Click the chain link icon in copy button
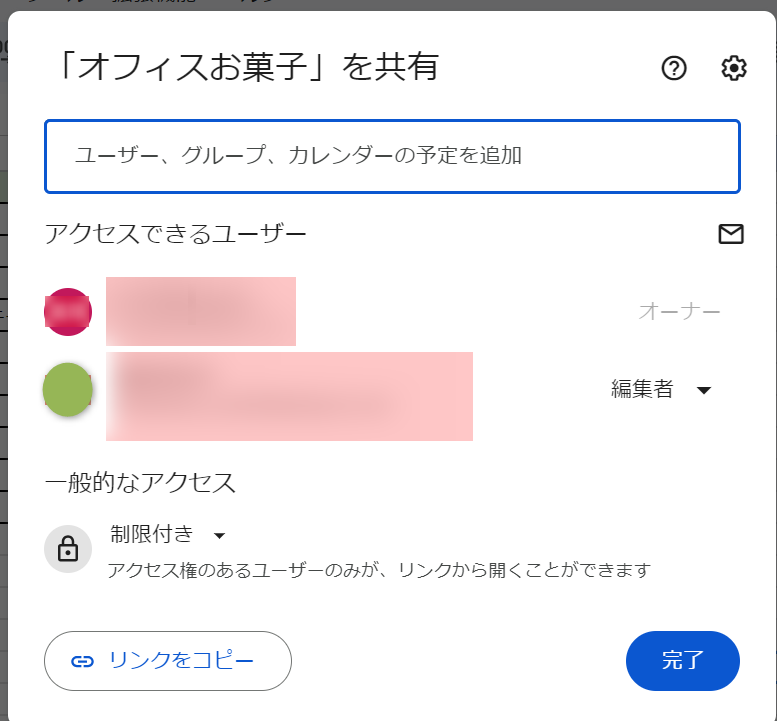777x721 pixels. [82, 662]
